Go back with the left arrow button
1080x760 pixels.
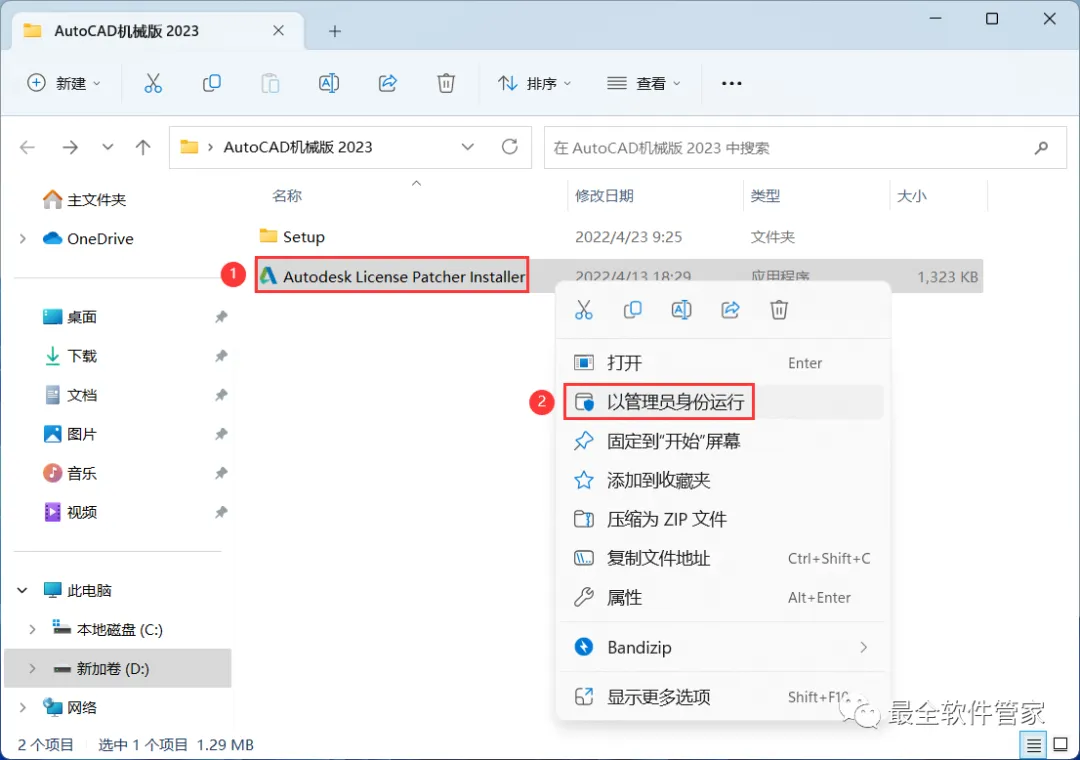coord(28,147)
